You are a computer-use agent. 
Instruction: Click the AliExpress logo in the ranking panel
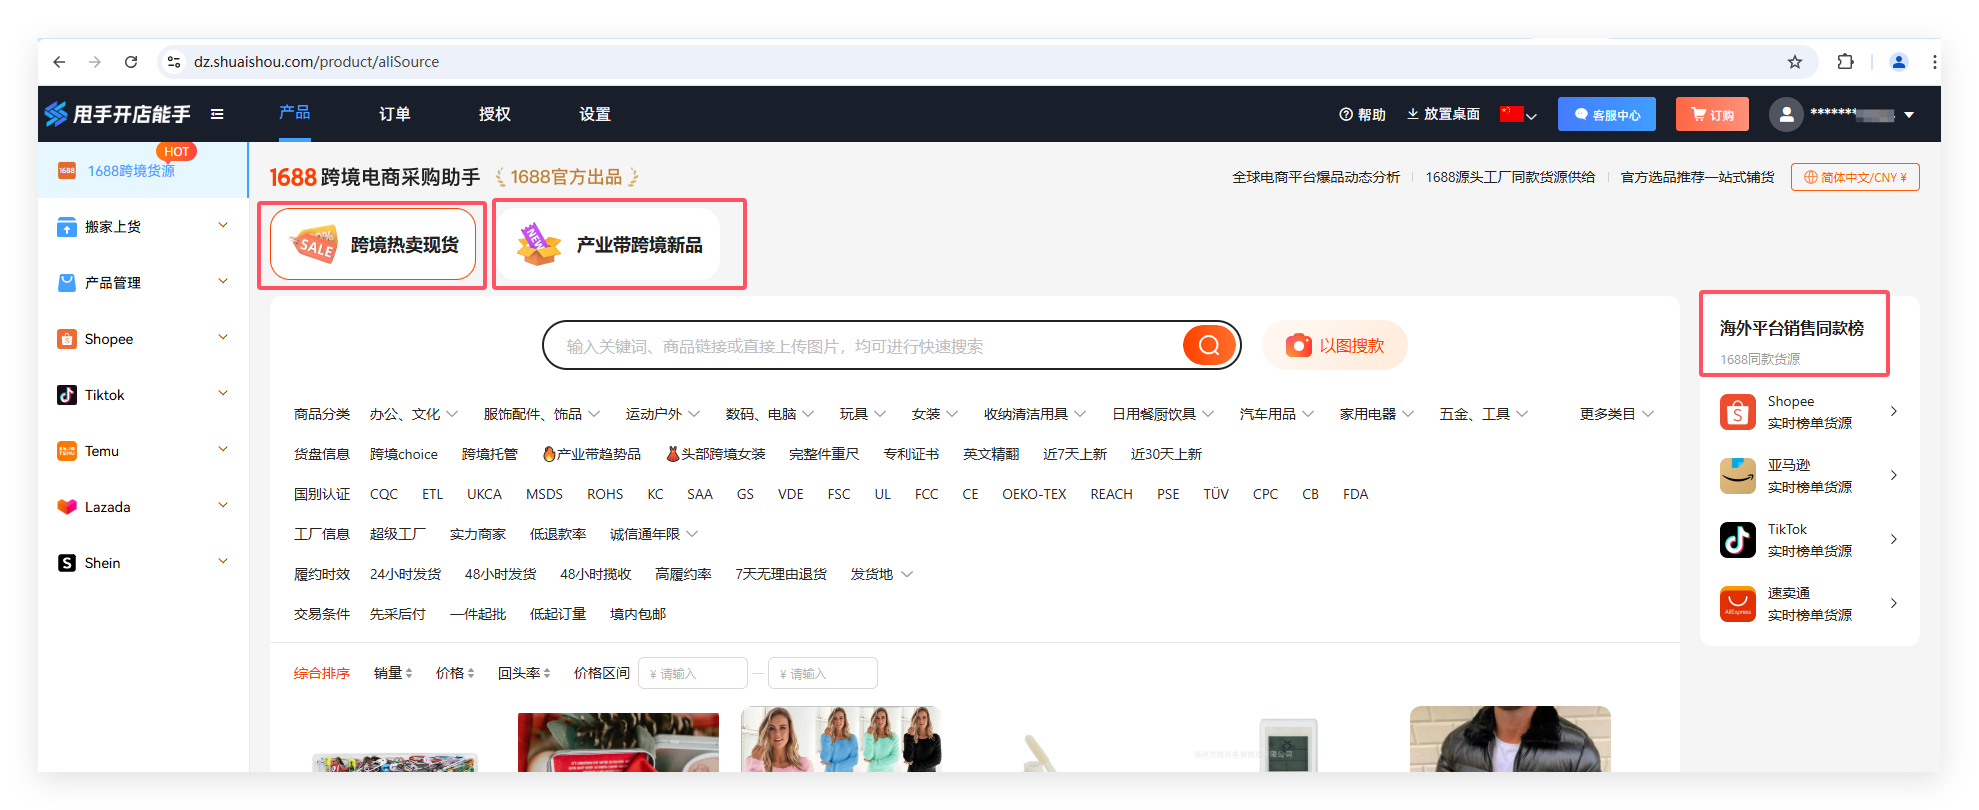(1738, 604)
